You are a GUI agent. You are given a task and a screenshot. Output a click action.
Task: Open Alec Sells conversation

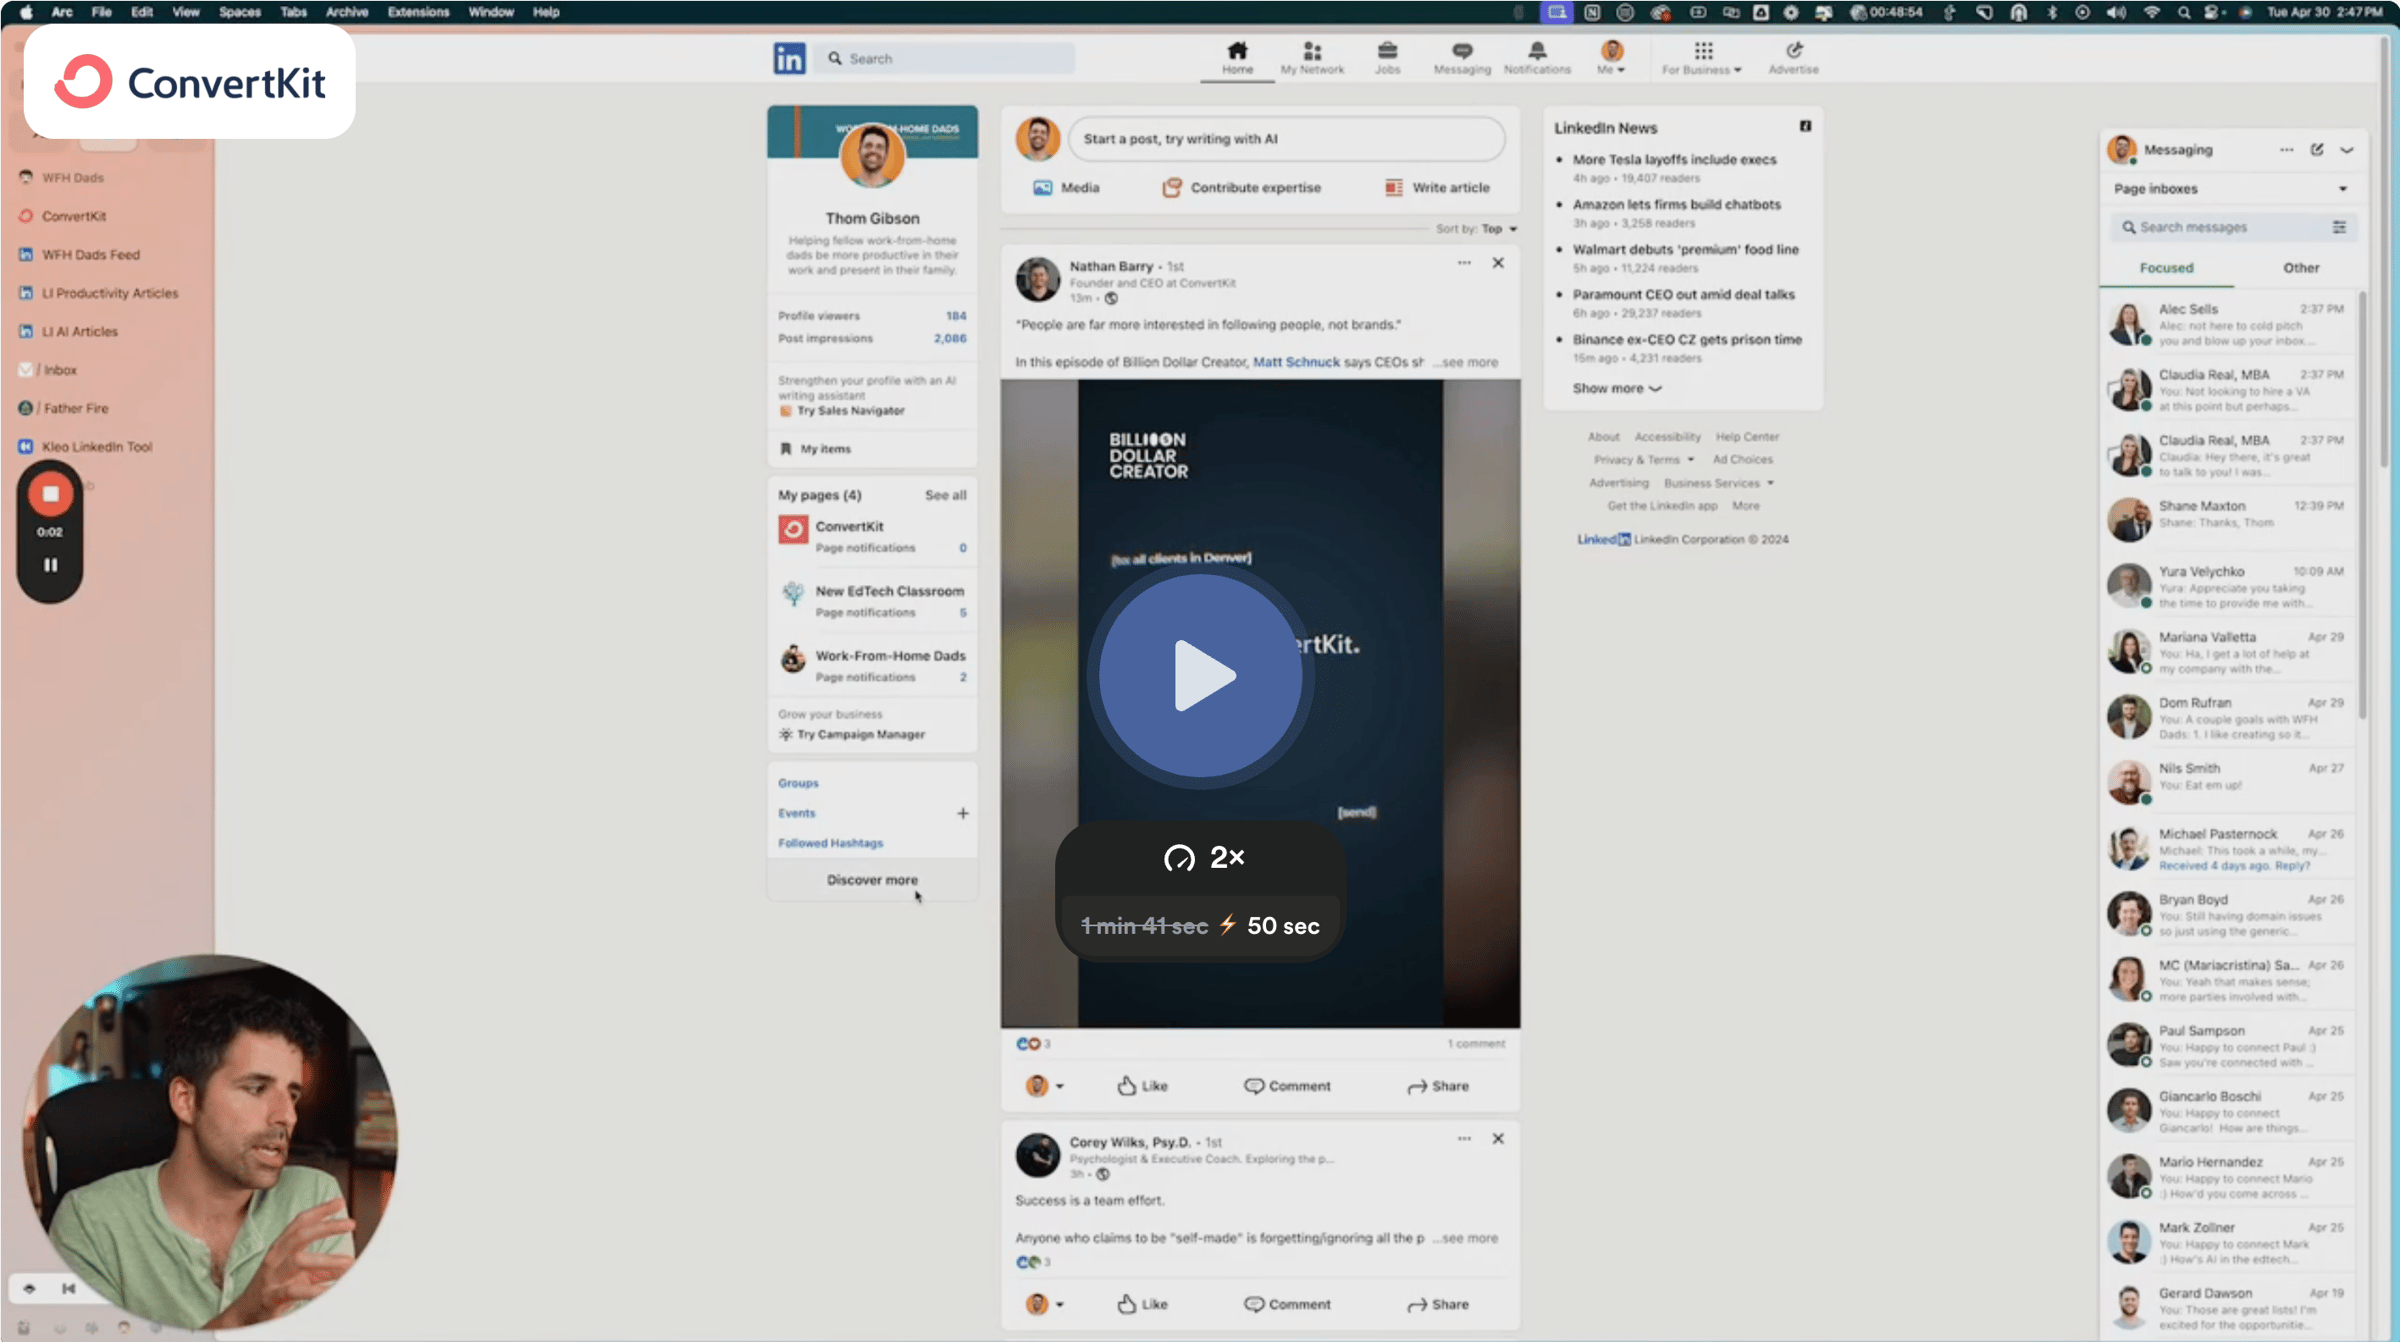(2227, 325)
